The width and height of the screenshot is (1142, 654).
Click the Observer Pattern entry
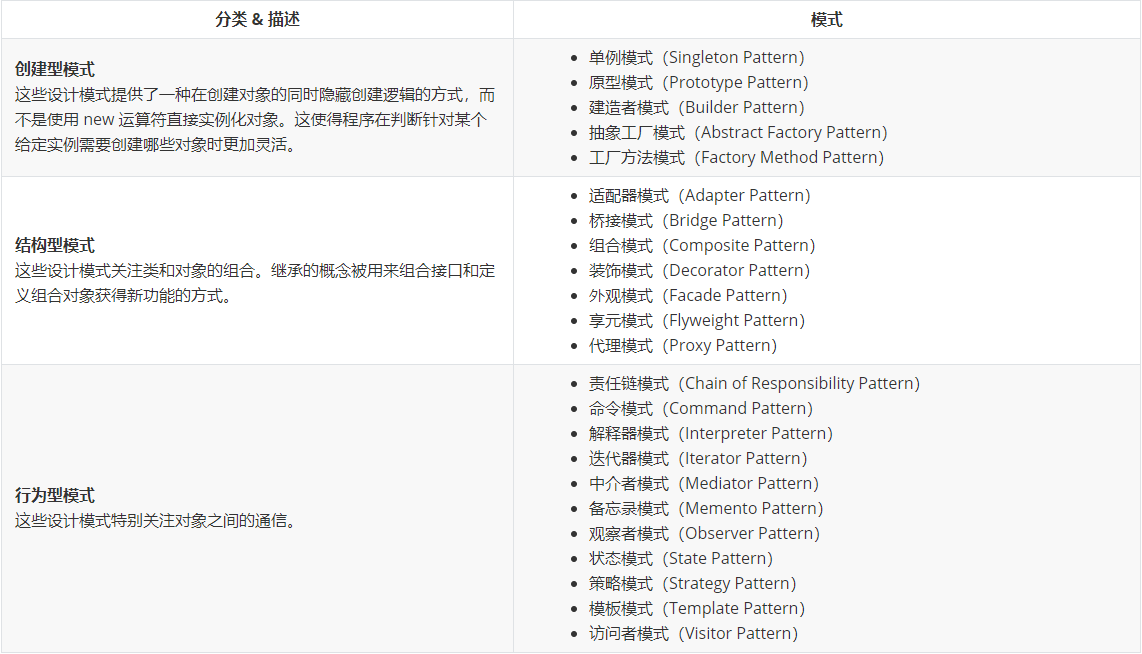pyautogui.click(x=704, y=534)
